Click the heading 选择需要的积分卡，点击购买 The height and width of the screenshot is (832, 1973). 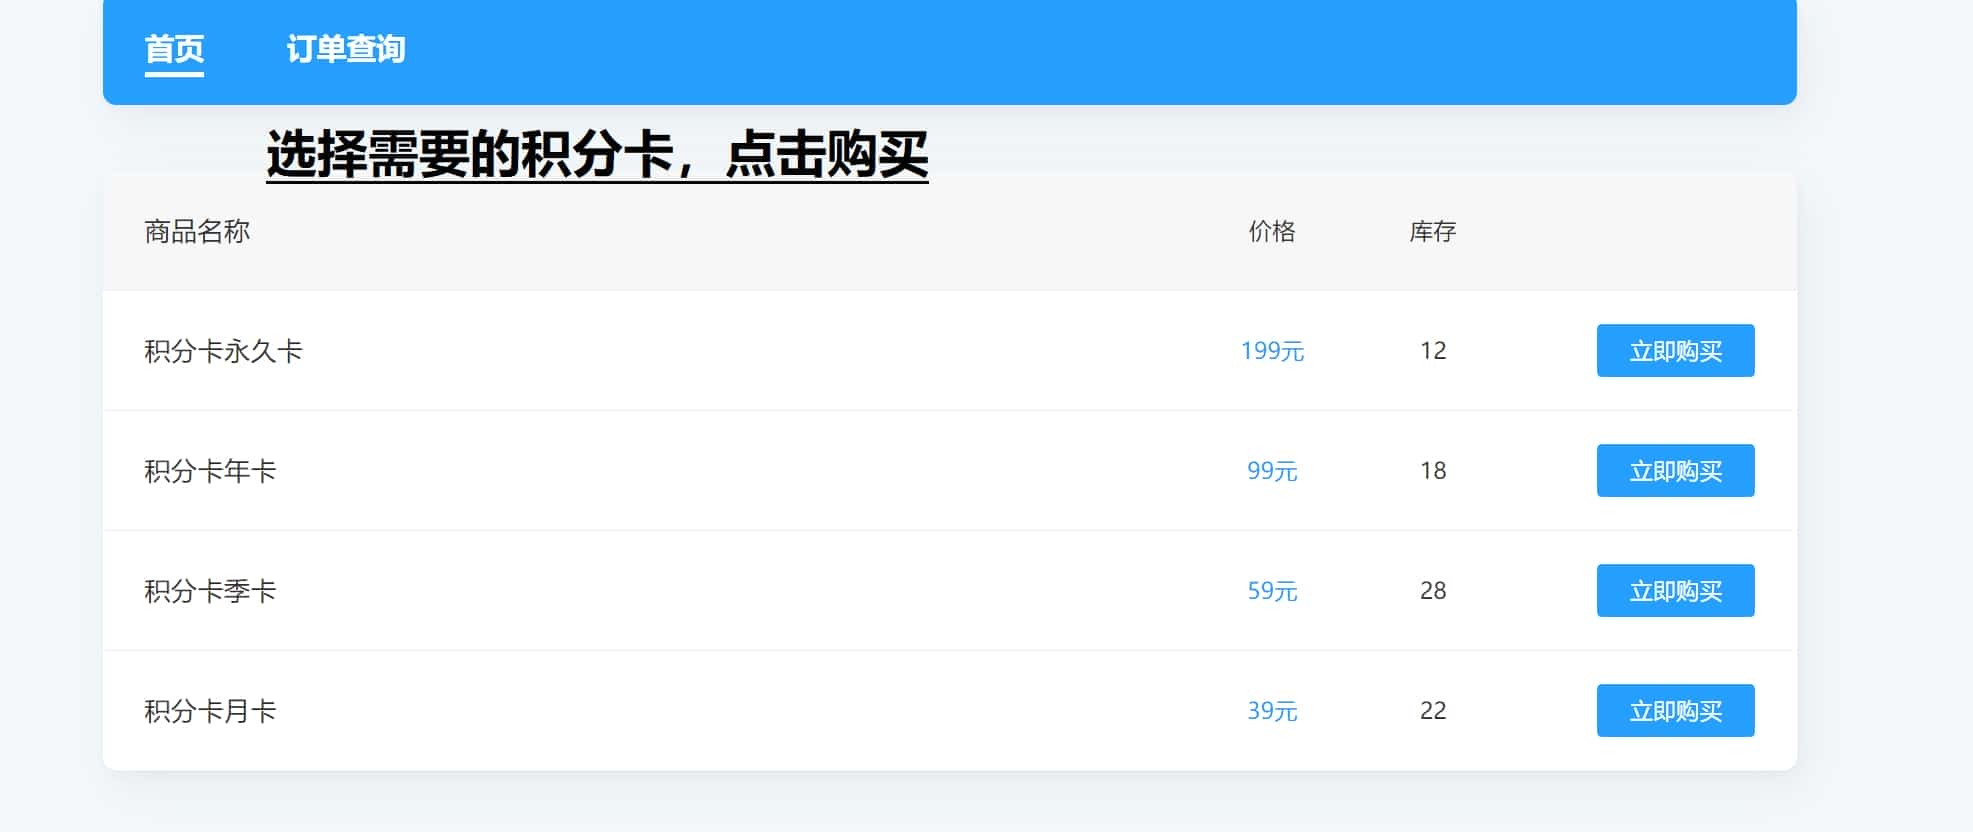pos(597,155)
